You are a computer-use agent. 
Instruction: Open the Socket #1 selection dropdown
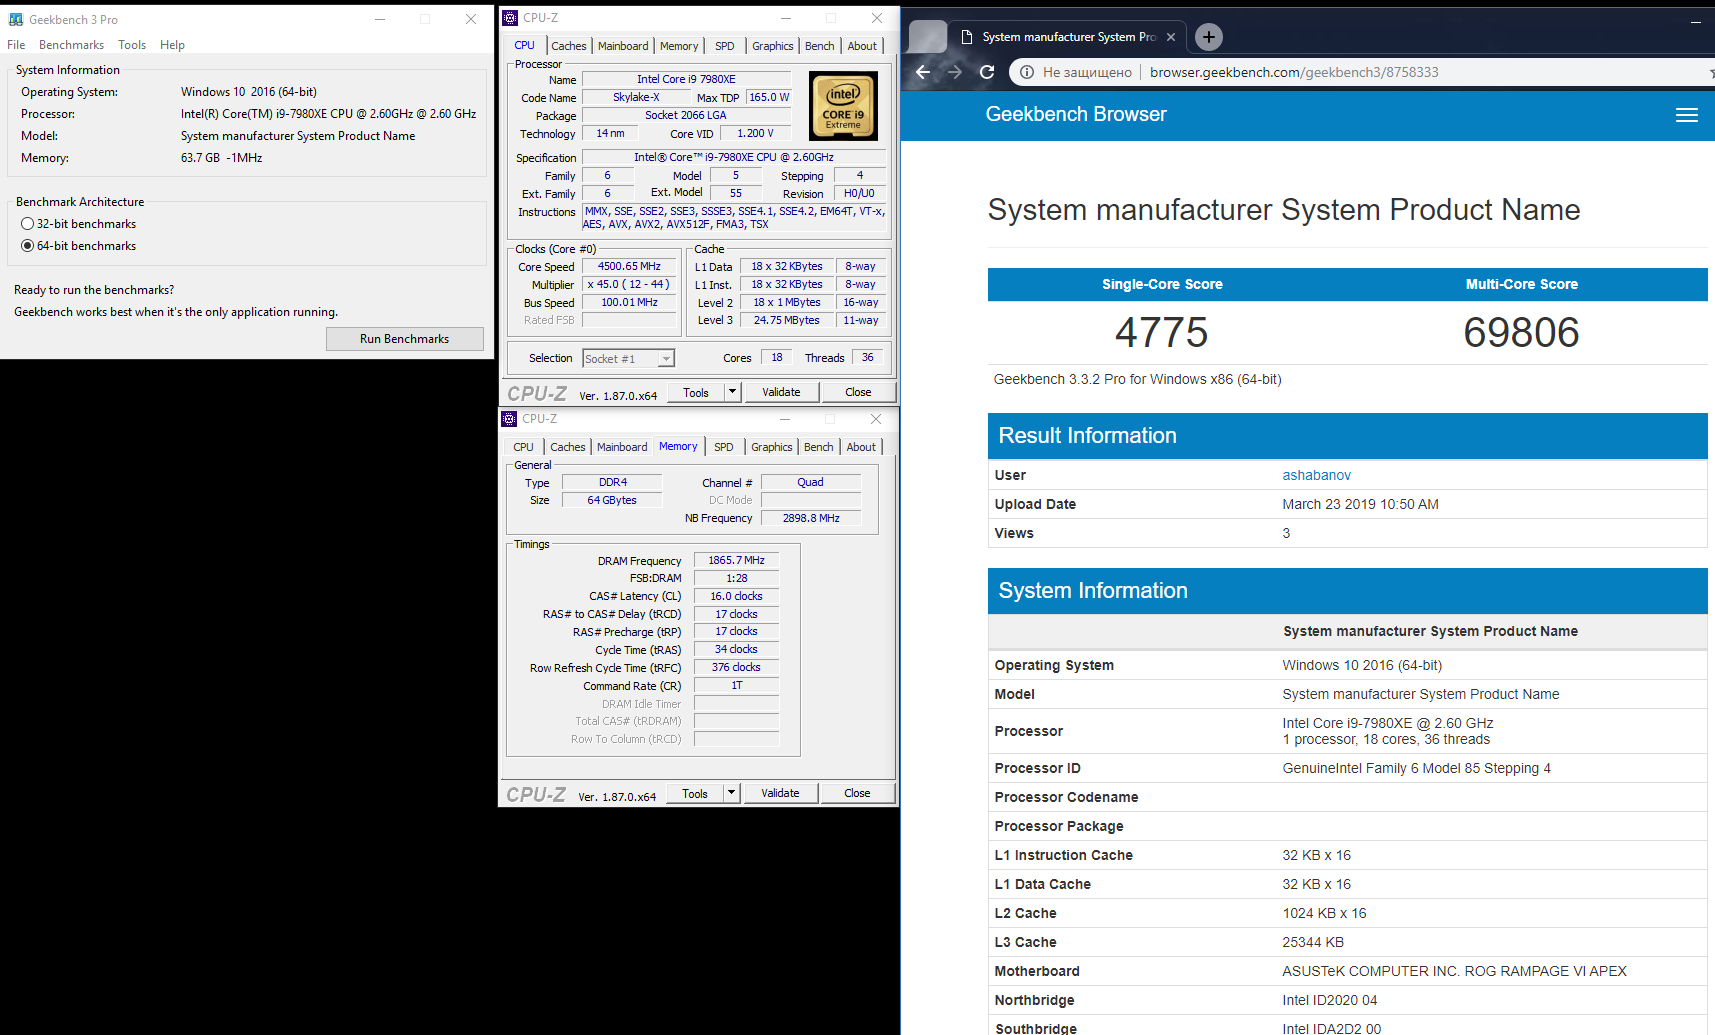tap(667, 359)
